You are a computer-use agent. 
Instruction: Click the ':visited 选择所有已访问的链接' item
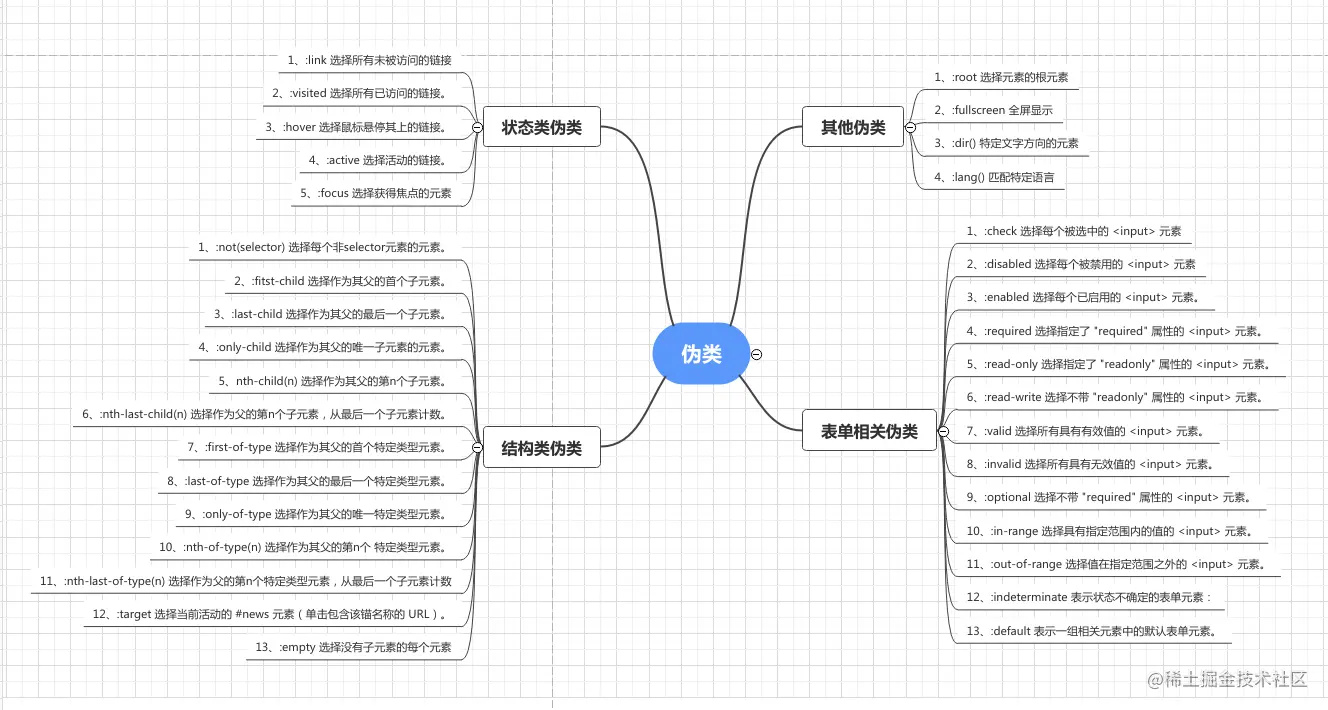point(359,93)
